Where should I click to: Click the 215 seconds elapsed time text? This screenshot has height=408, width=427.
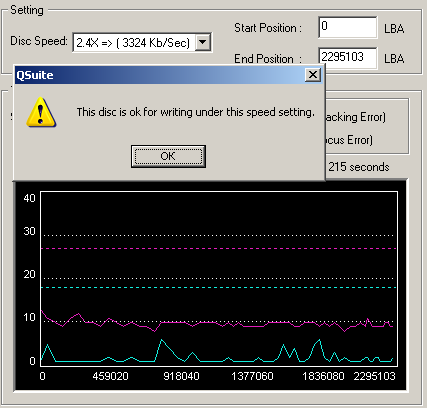[359, 167]
